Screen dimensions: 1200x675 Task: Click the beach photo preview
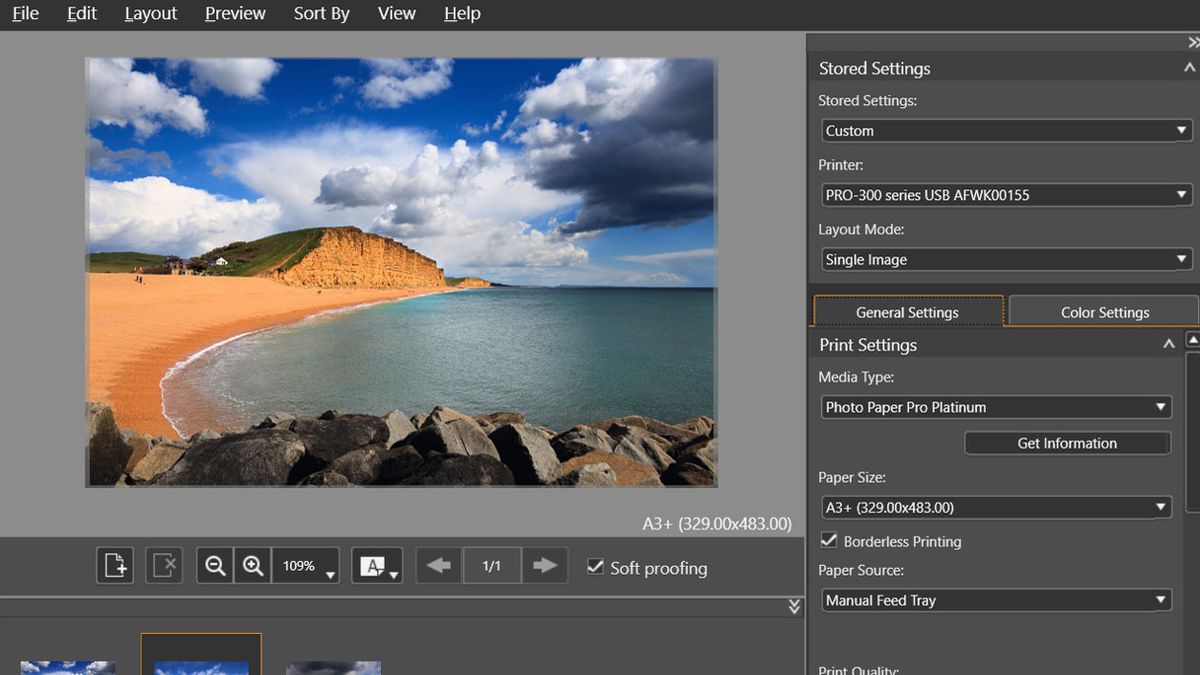[401, 272]
